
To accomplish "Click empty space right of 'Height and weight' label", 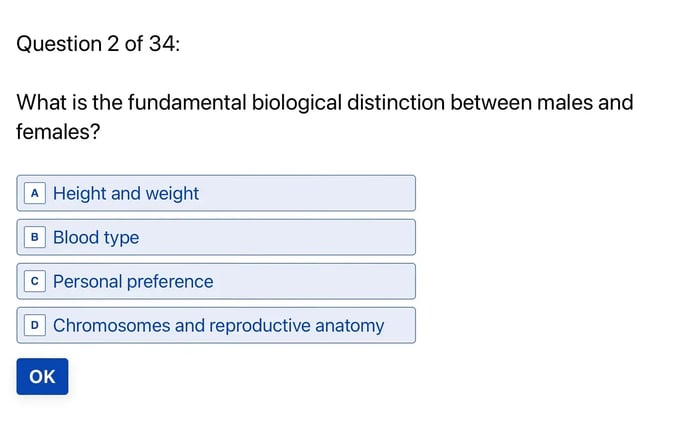I will [307, 193].
